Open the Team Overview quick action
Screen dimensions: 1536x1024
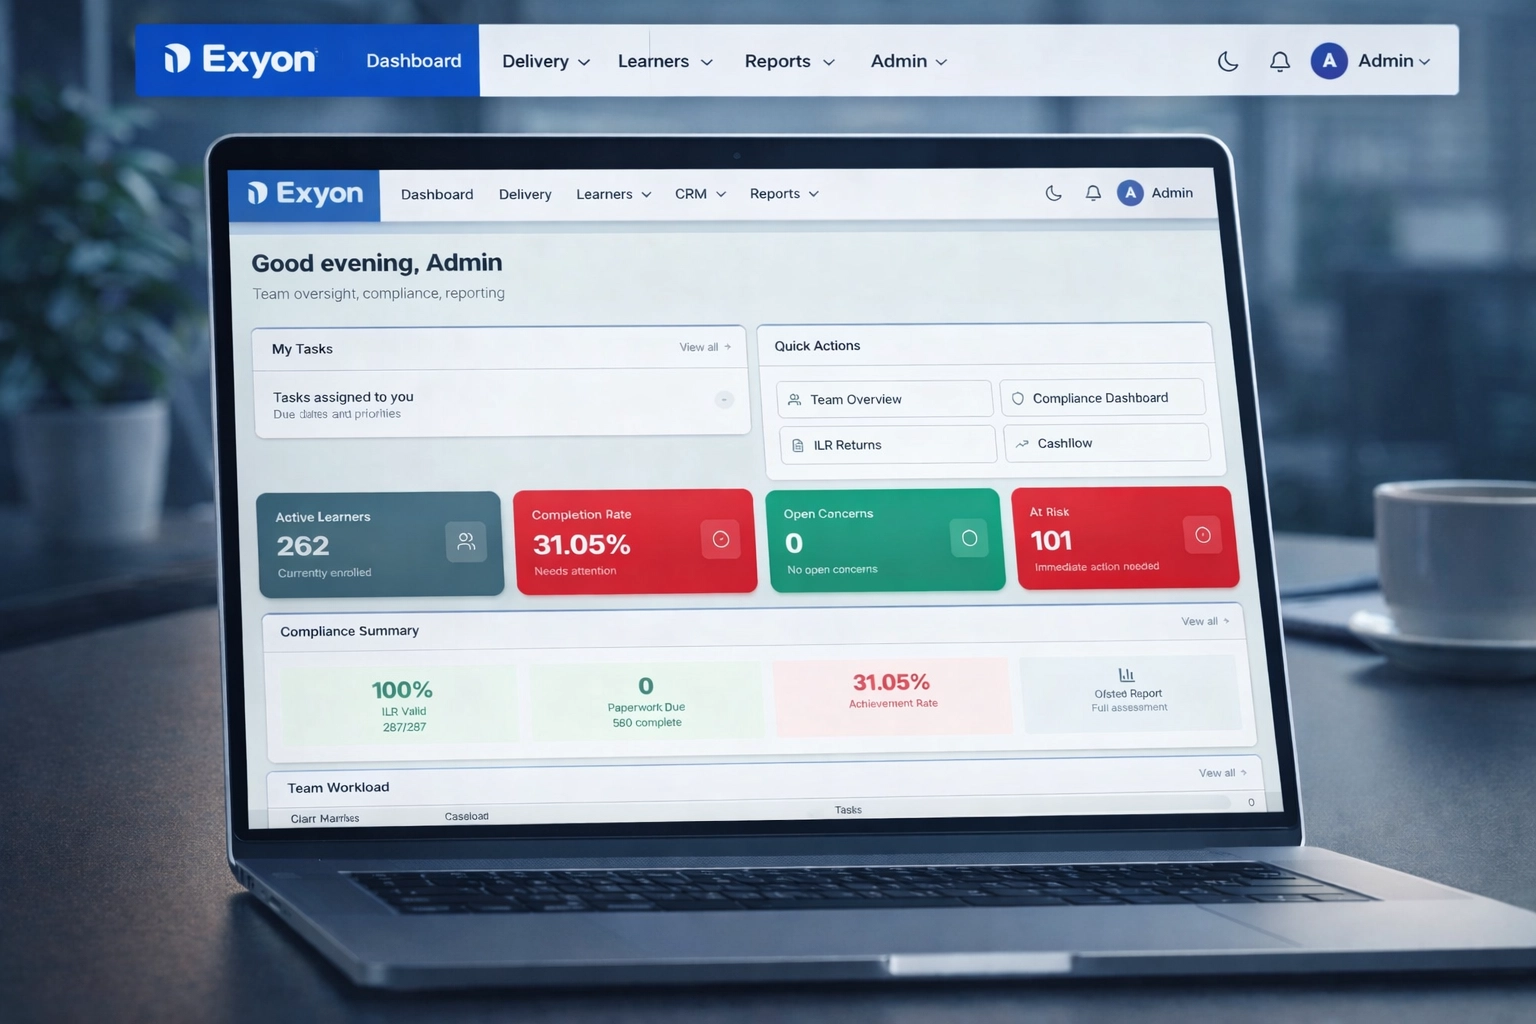click(883, 398)
